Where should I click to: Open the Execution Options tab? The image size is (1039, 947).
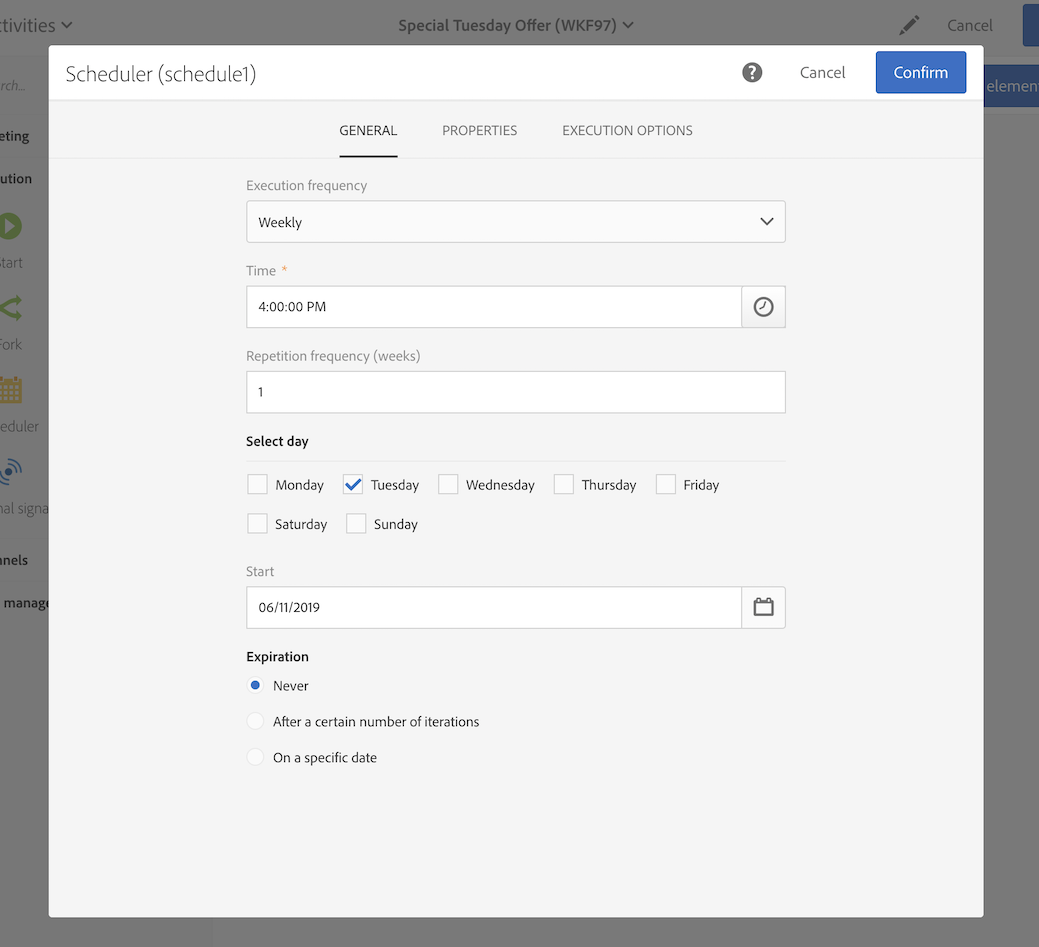[627, 130]
